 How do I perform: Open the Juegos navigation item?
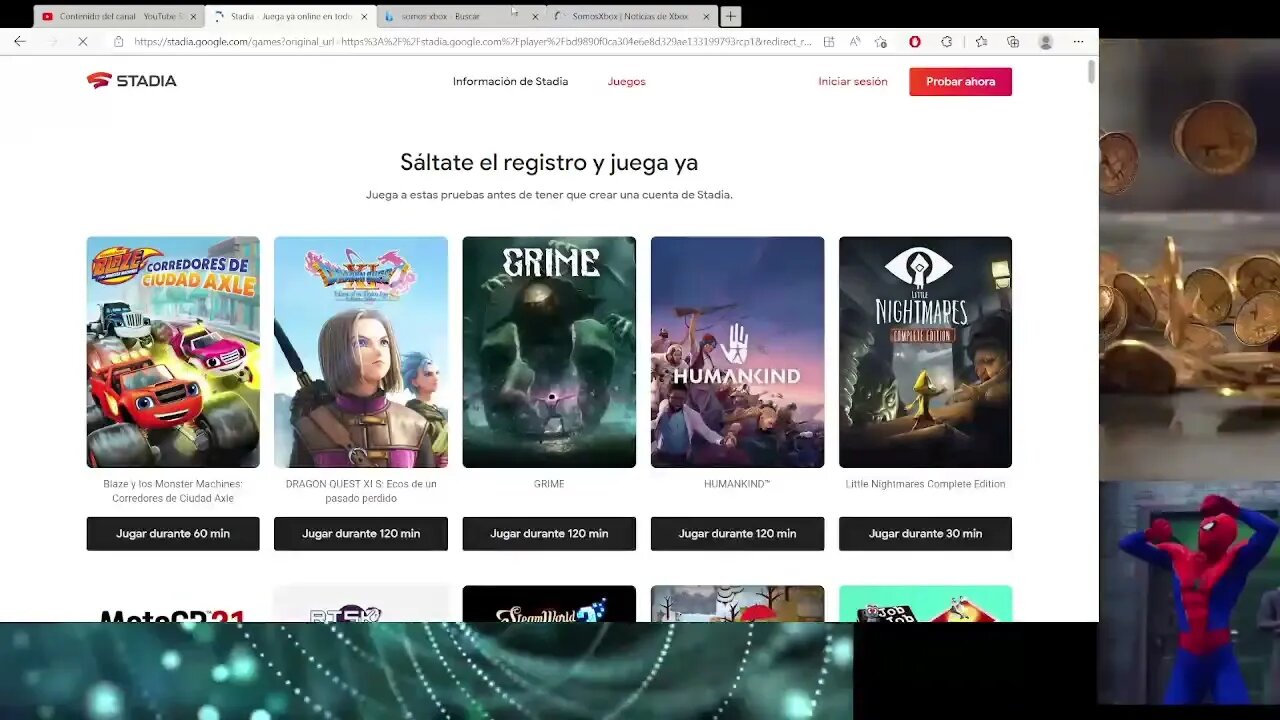coord(627,82)
